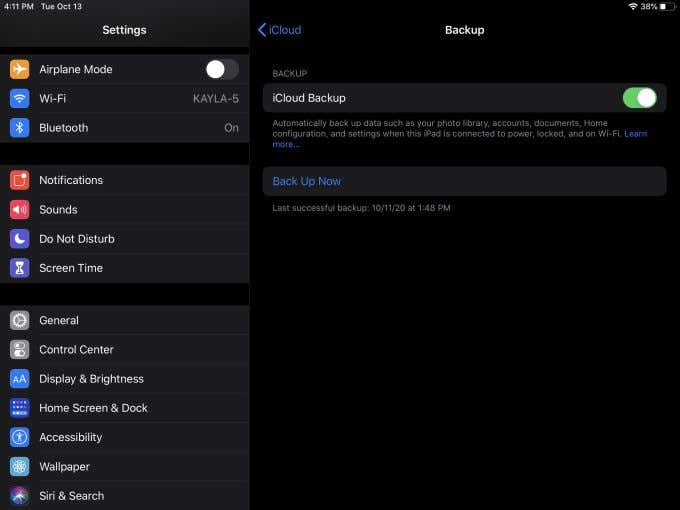
Task: Tap the Home Screen & Dock grid icon
Action: [20, 408]
